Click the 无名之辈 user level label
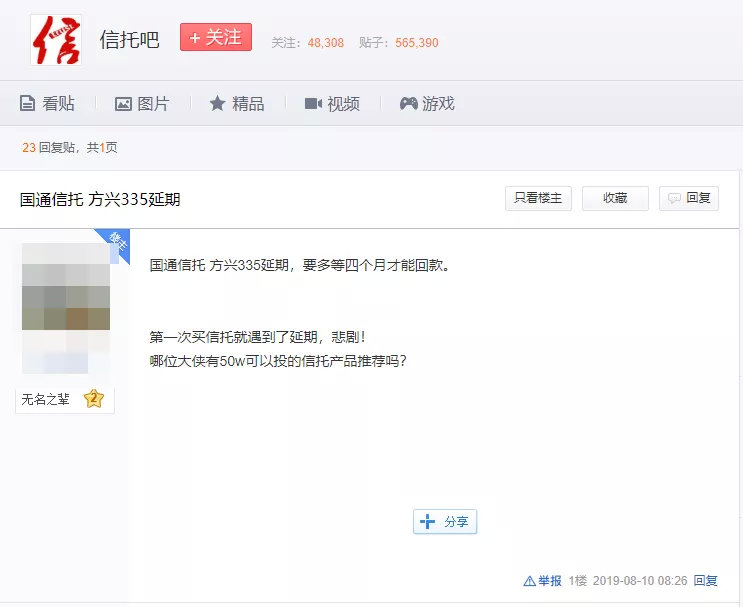Image resolution: width=743 pixels, height=607 pixels. [x=45, y=399]
